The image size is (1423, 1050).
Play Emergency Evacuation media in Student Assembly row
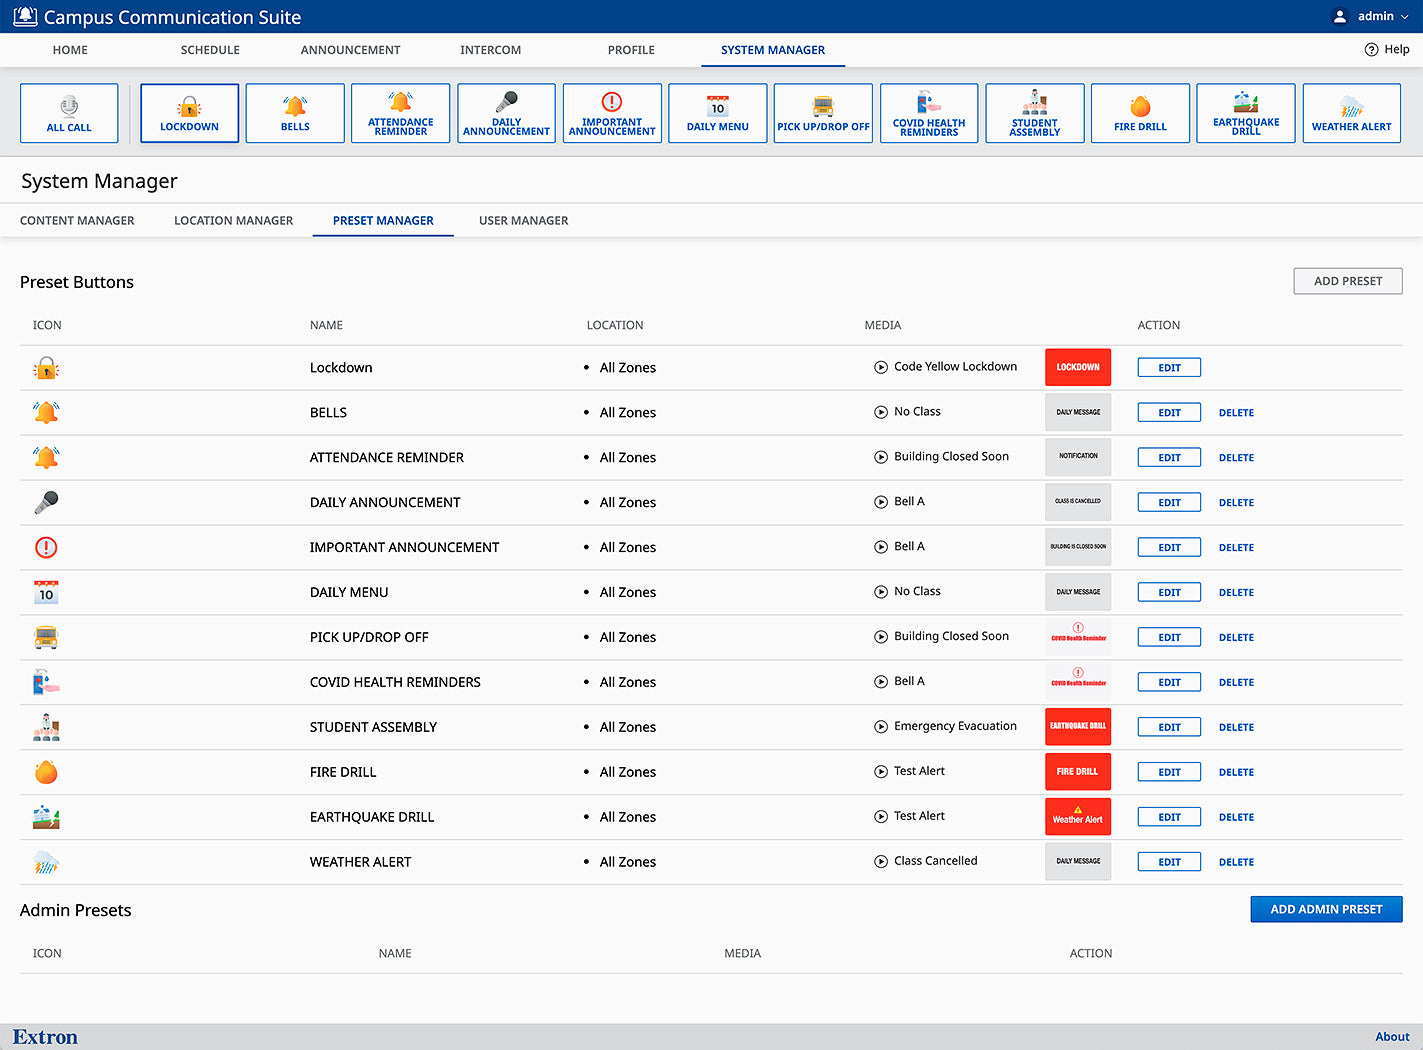881,727
